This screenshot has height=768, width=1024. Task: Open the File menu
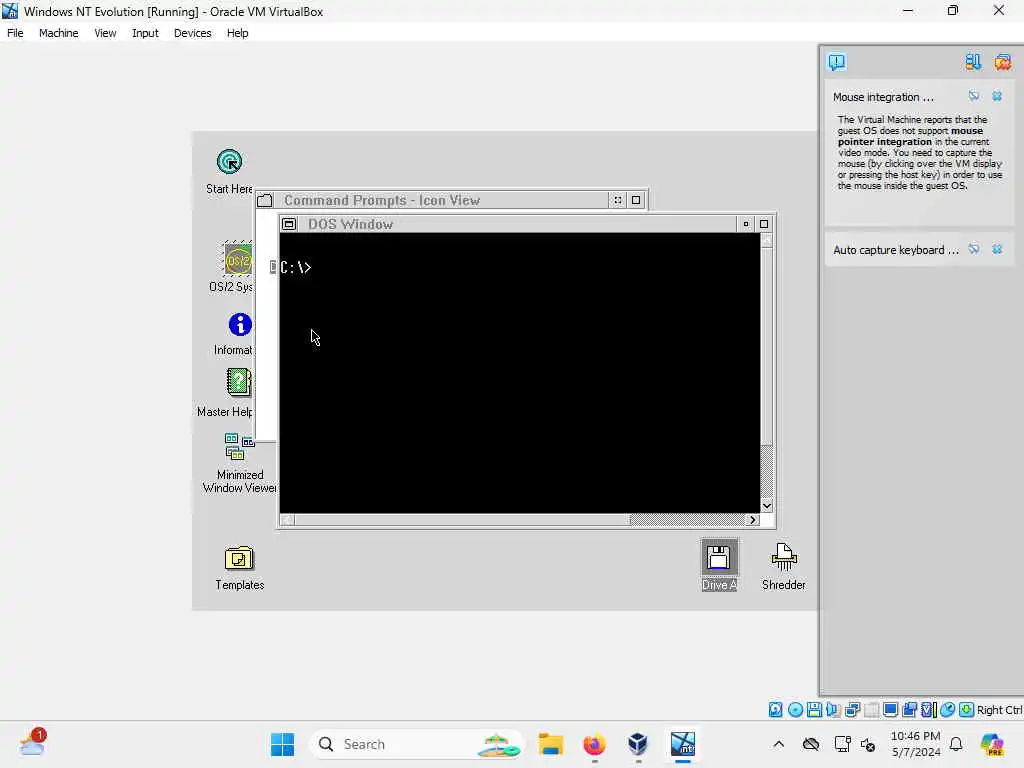click(x=15, y=33)
